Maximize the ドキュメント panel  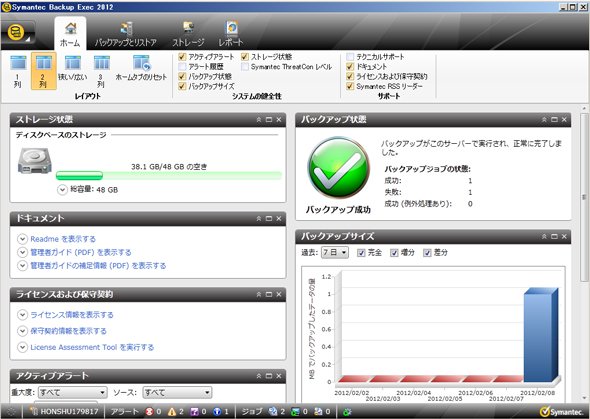tap(269, 219)
